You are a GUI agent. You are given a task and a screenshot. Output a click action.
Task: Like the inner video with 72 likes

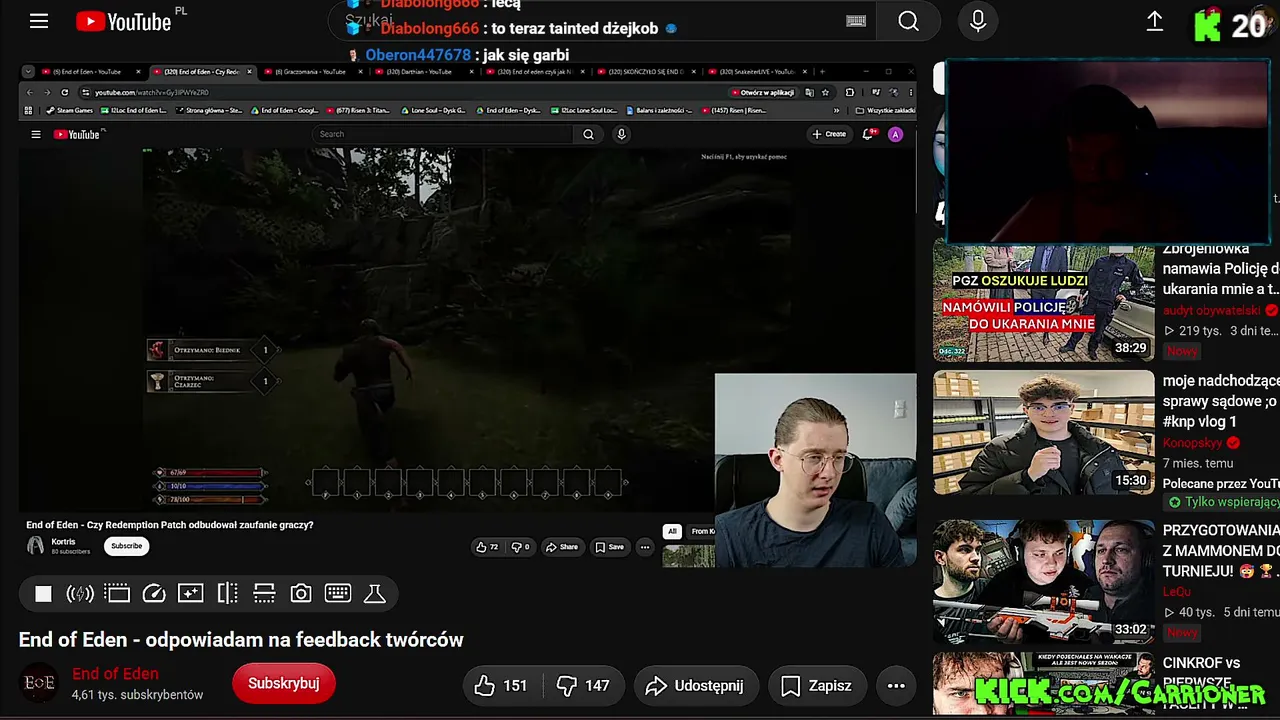point(488,547)
